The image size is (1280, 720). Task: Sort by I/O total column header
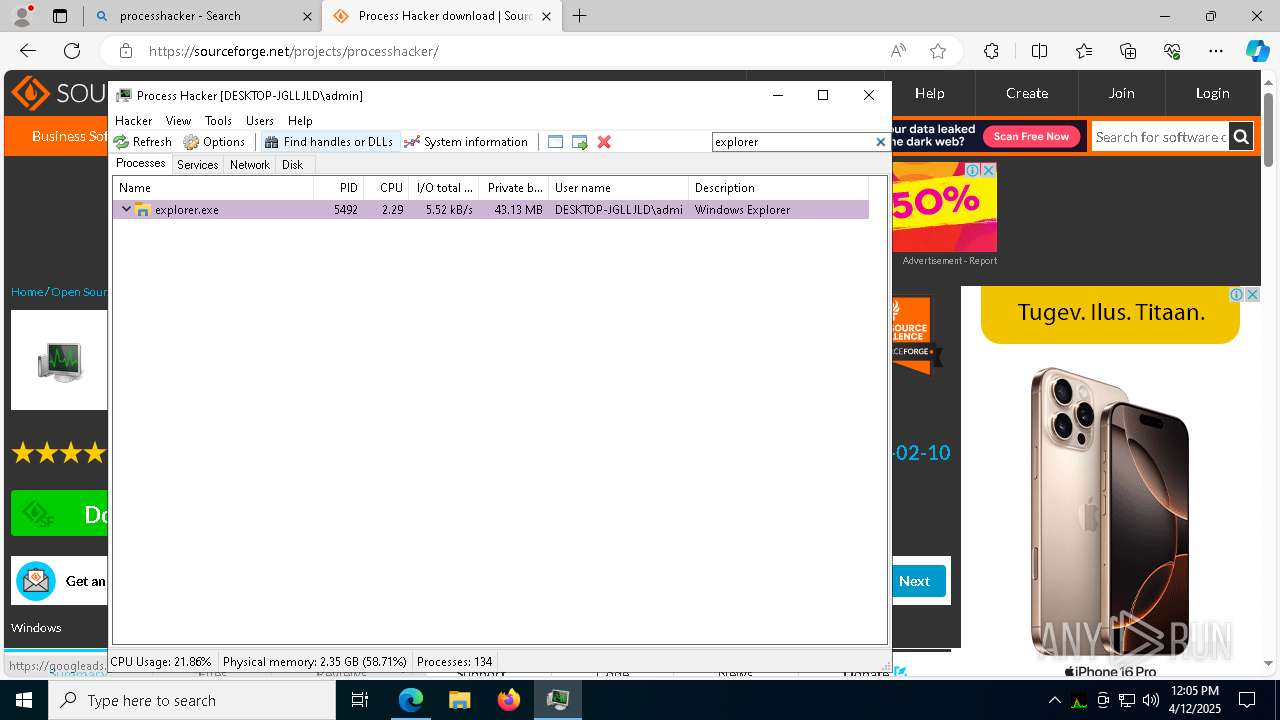[444, 188]
